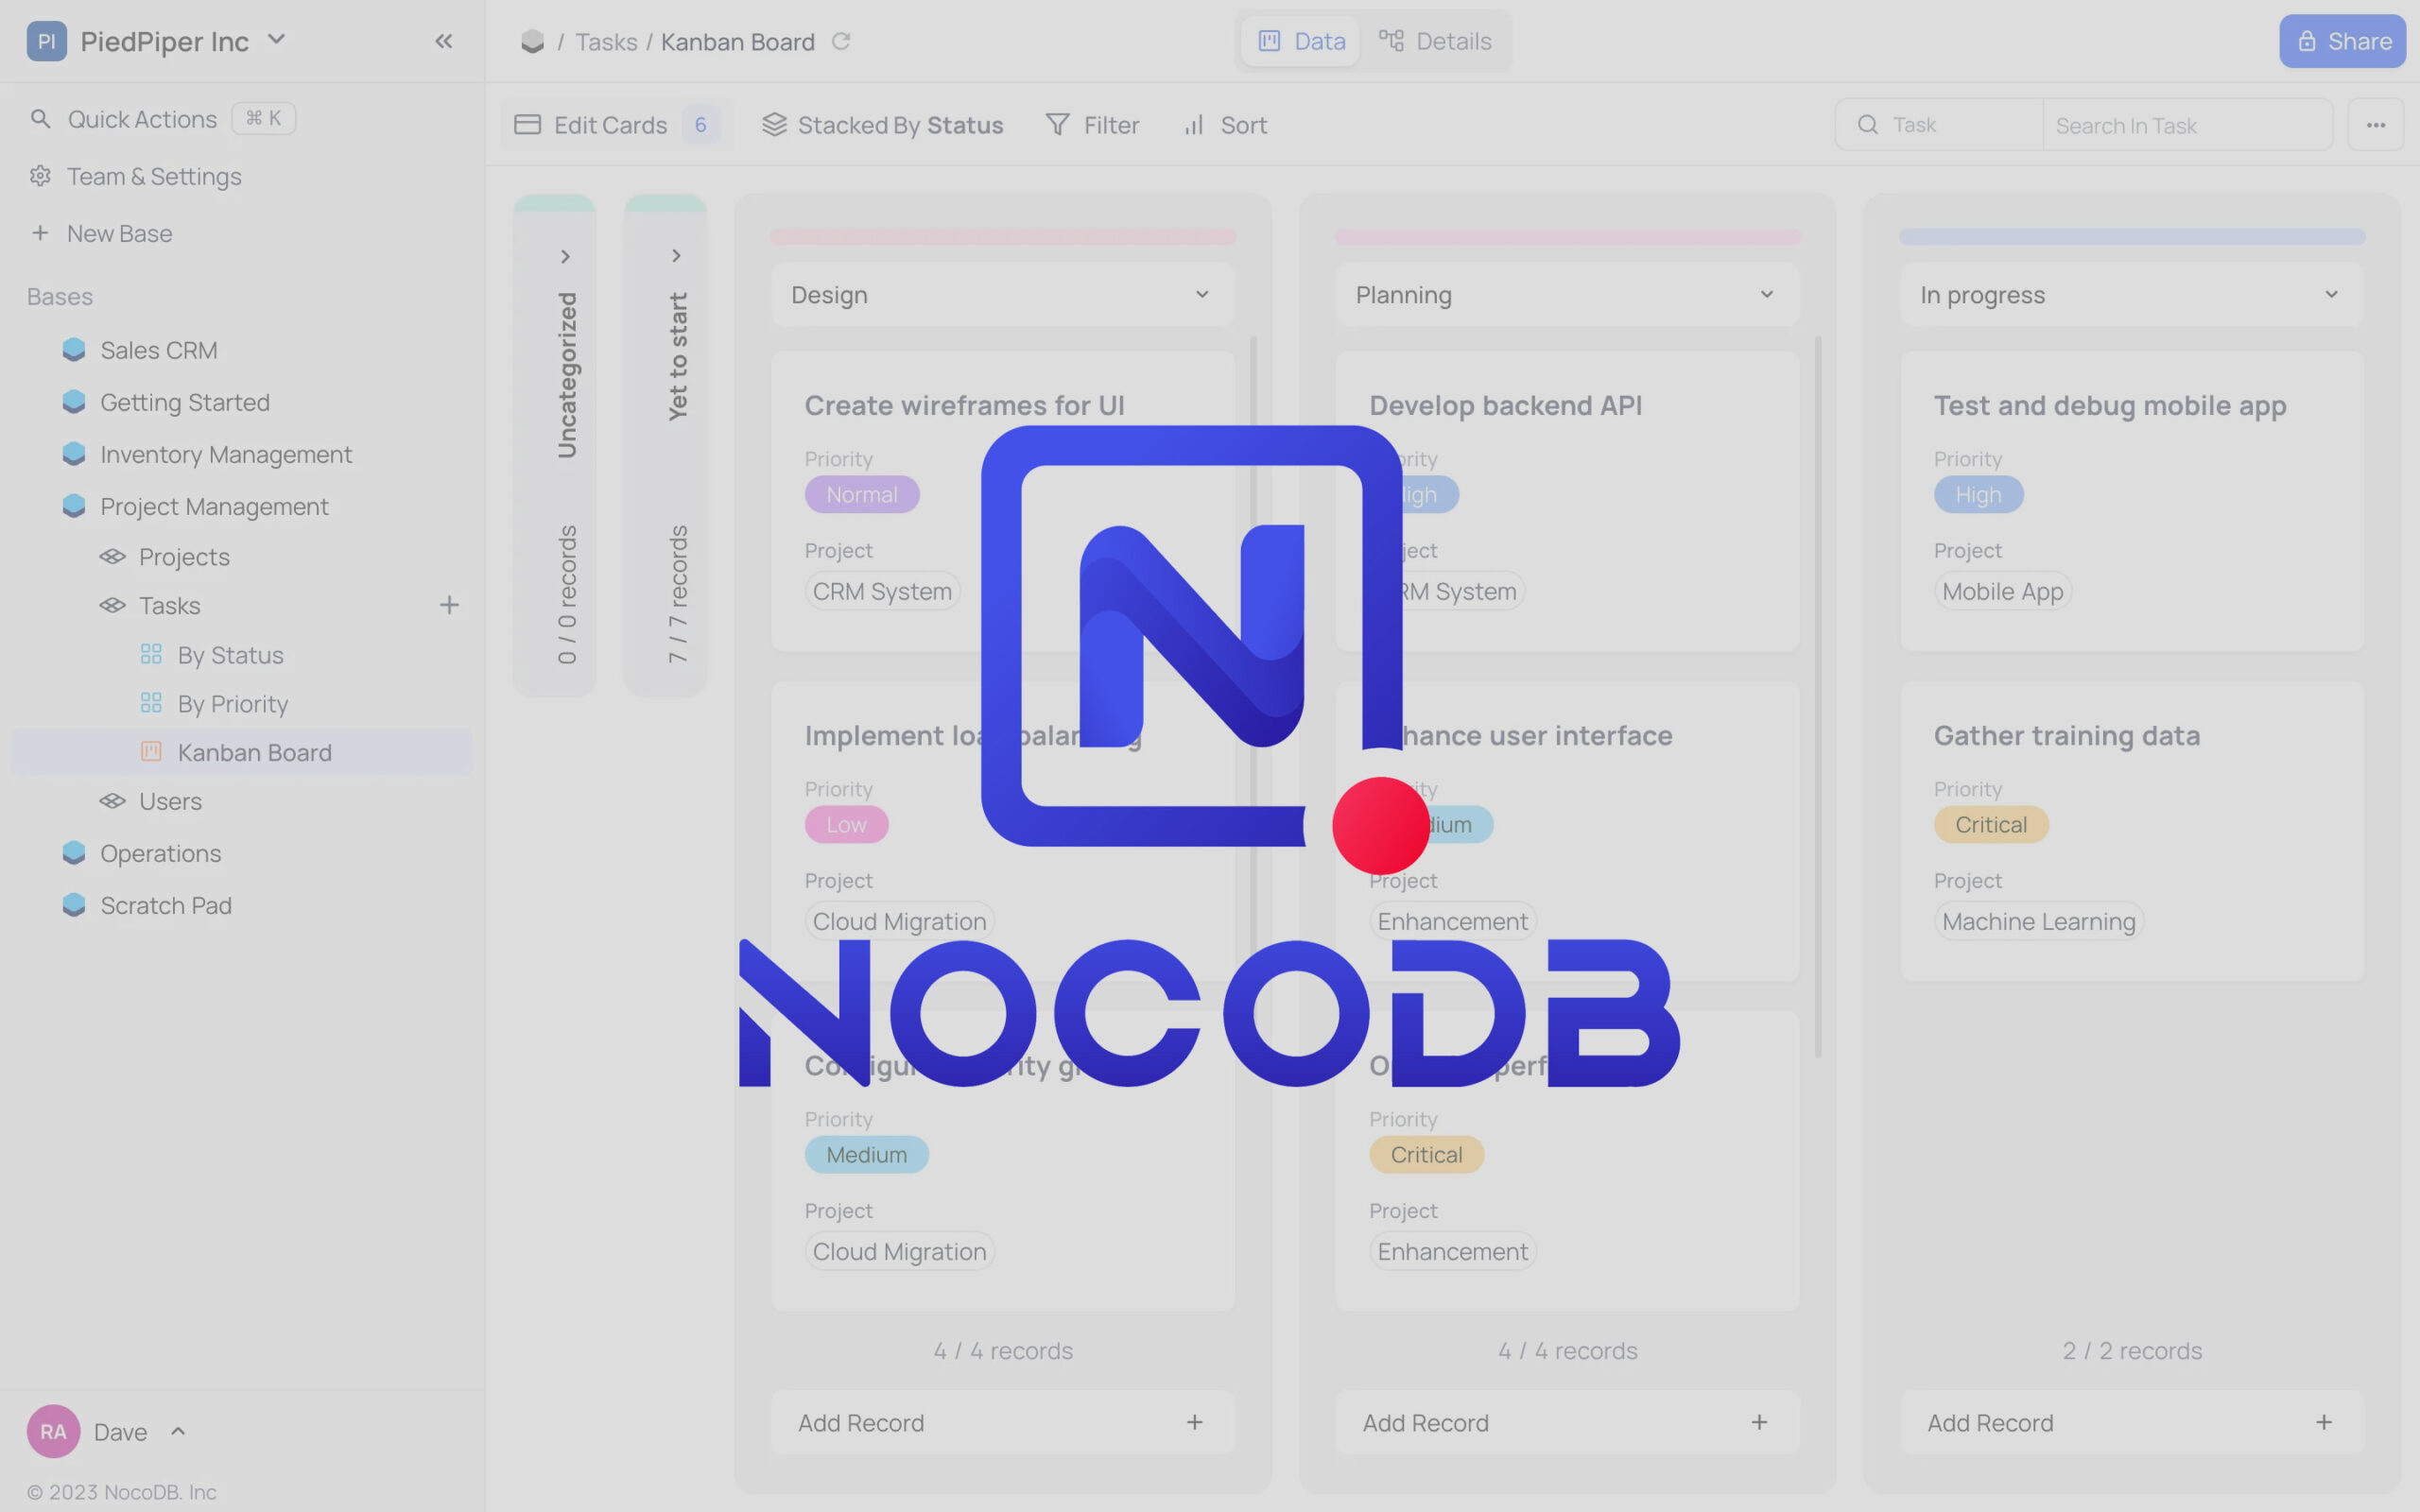2420x1512 pixels.
Task: Open Edit Cards options
Action: (616, 125)
